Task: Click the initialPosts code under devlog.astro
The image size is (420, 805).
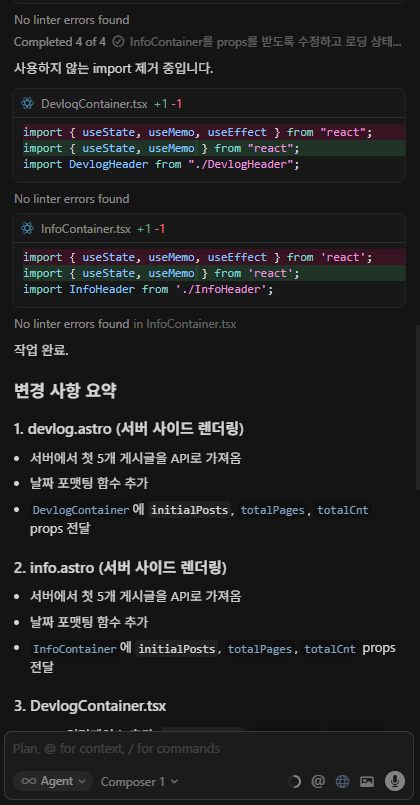Action: [x=189, y=510]
